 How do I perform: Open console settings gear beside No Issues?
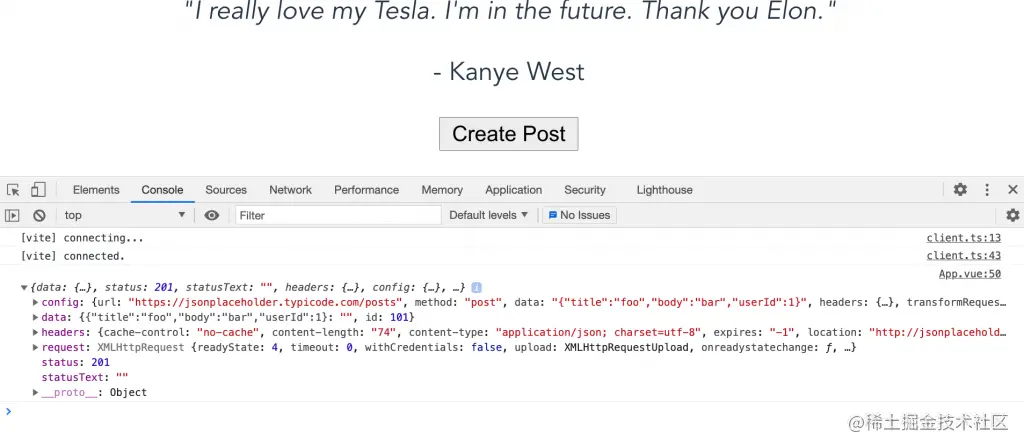[x=1013, y=215]
